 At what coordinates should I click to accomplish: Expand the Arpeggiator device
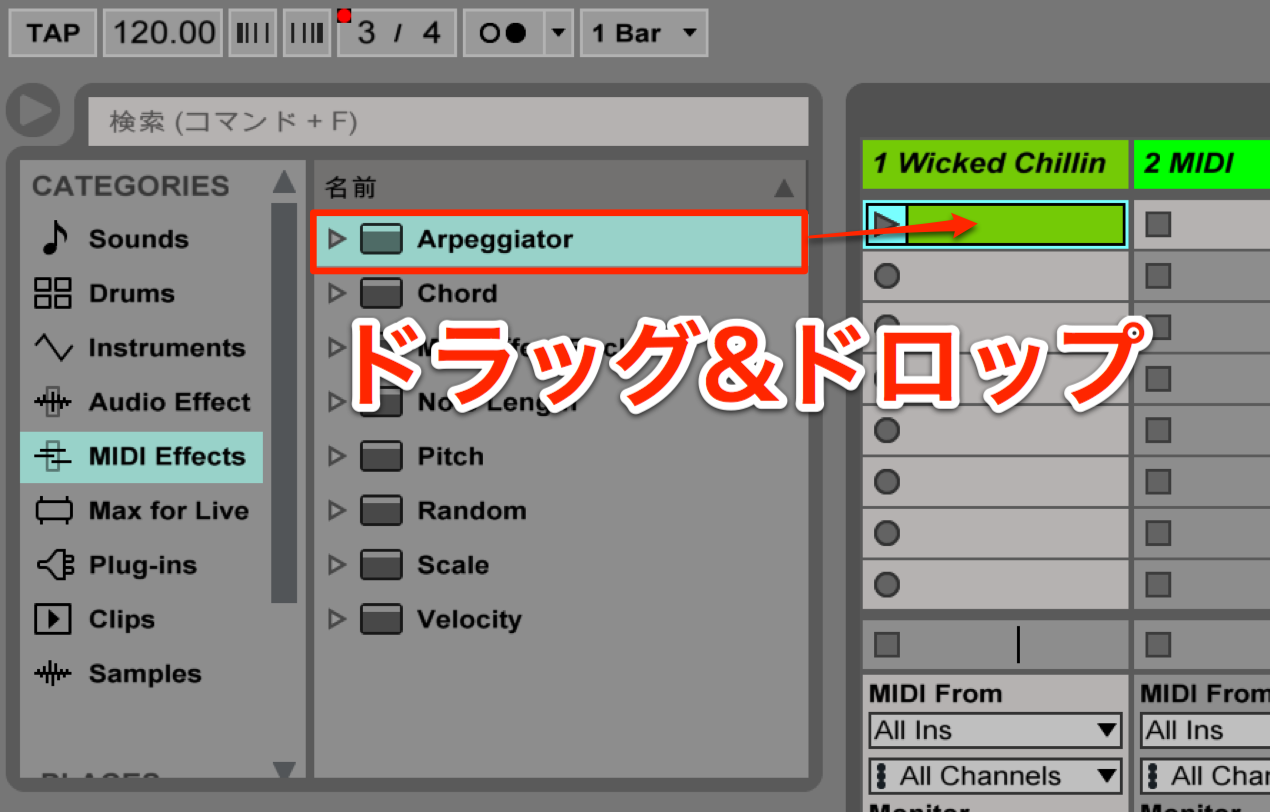pos(336,239)
